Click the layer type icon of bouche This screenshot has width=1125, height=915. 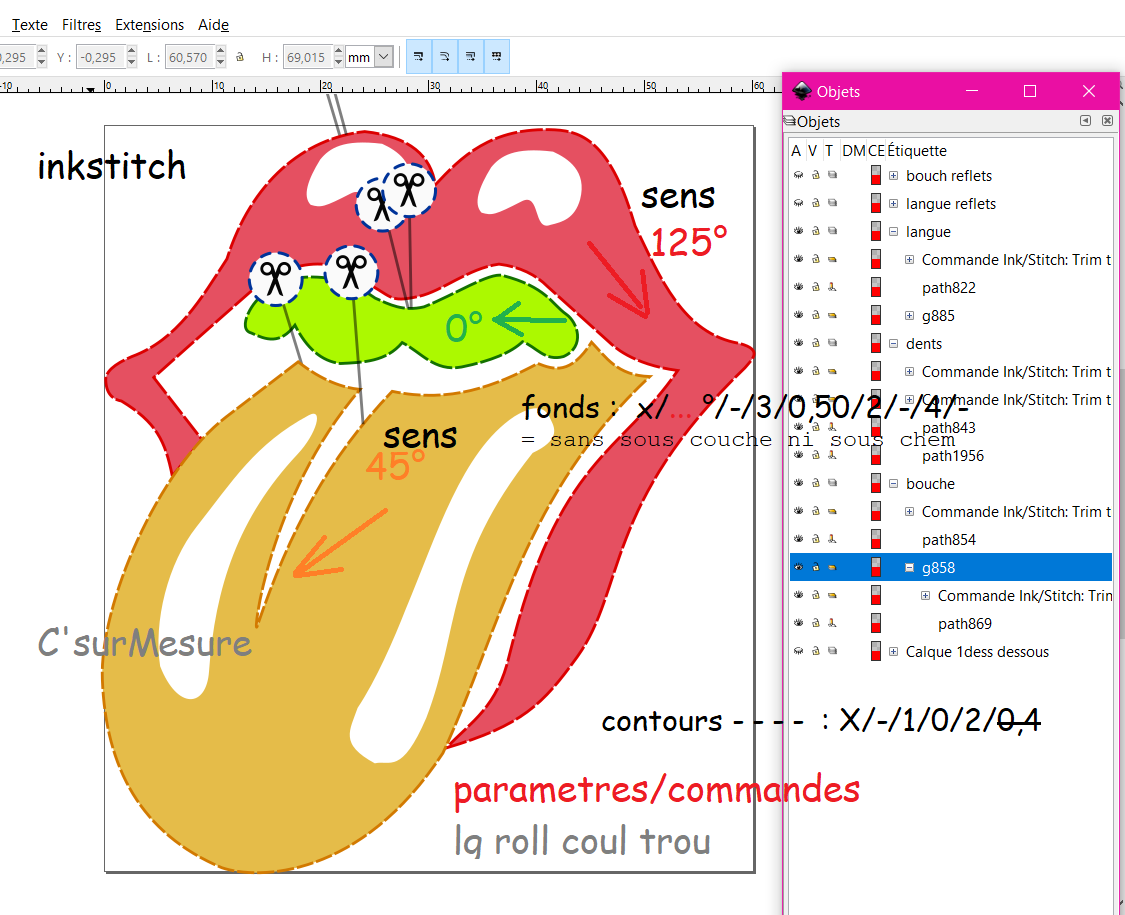pos(832,483)
